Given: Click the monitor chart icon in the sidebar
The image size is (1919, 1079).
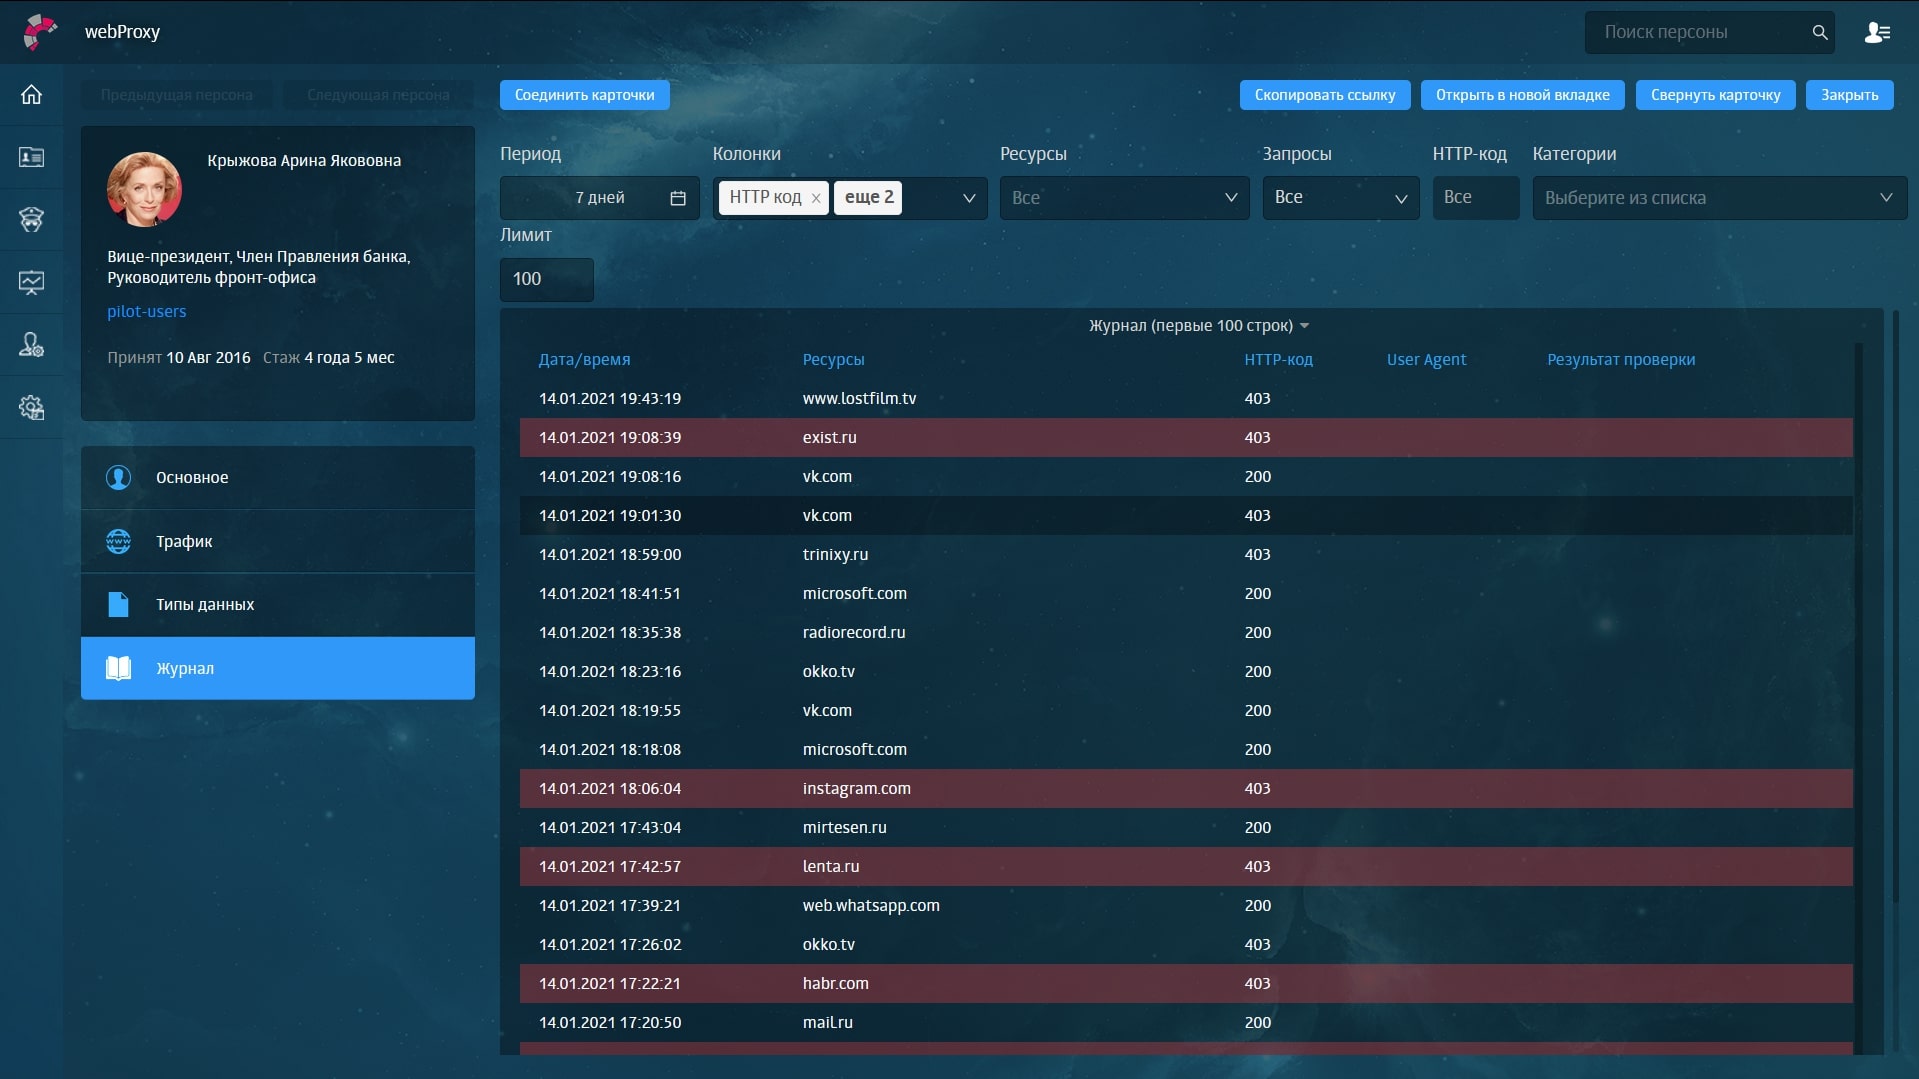Looking at the screenshot, I should coord(31,283).
